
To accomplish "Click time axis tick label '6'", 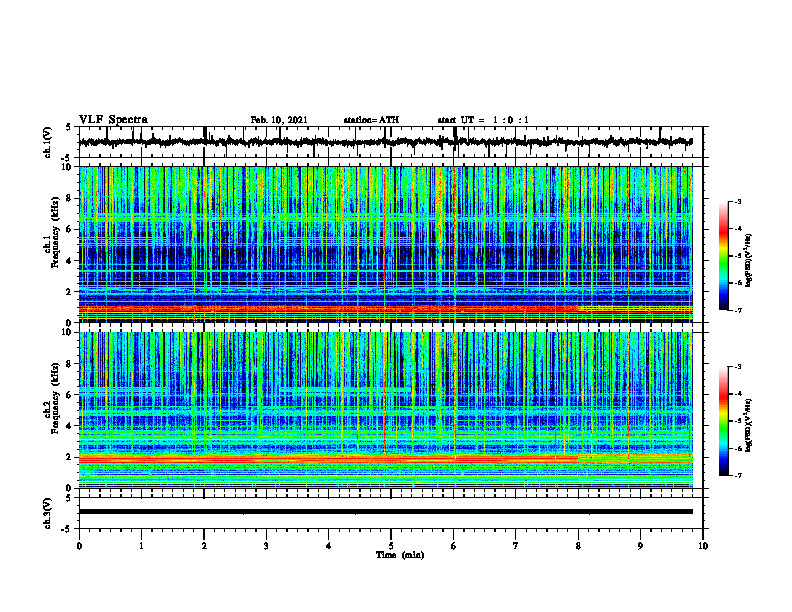I will 454,546.
